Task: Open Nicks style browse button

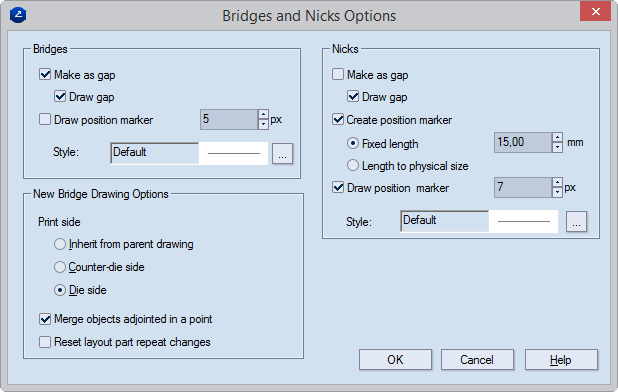Action: (576, 221)
